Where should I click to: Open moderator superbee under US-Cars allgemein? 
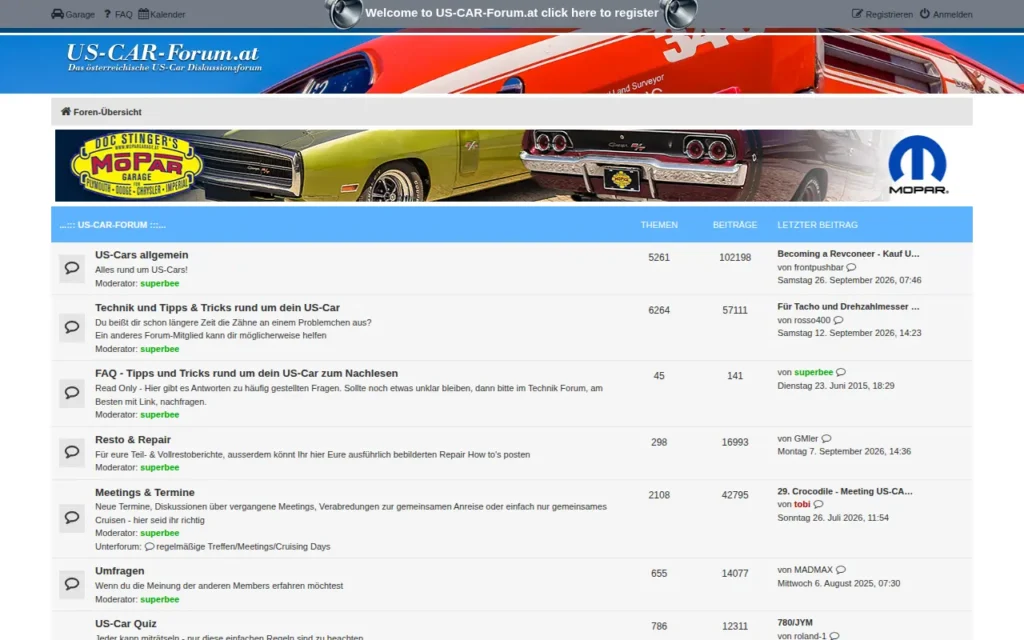159,283
